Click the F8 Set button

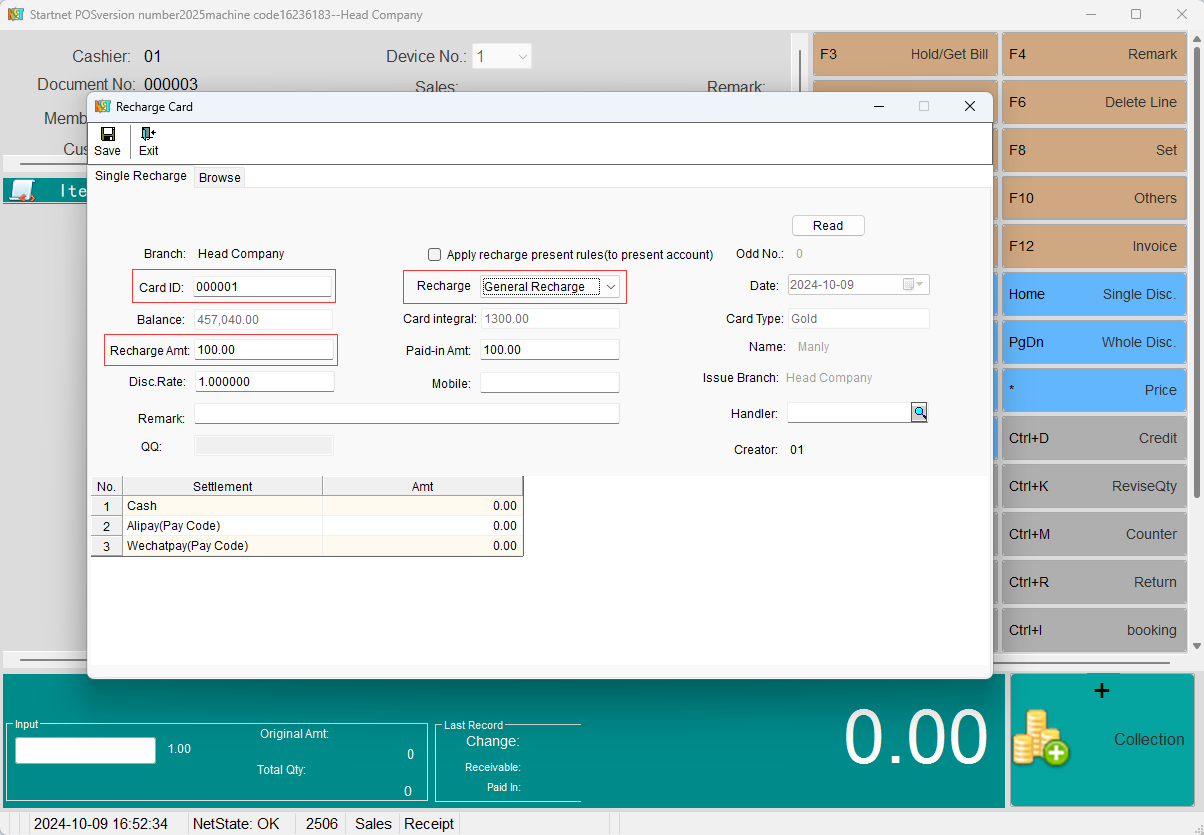(1094, 150)
